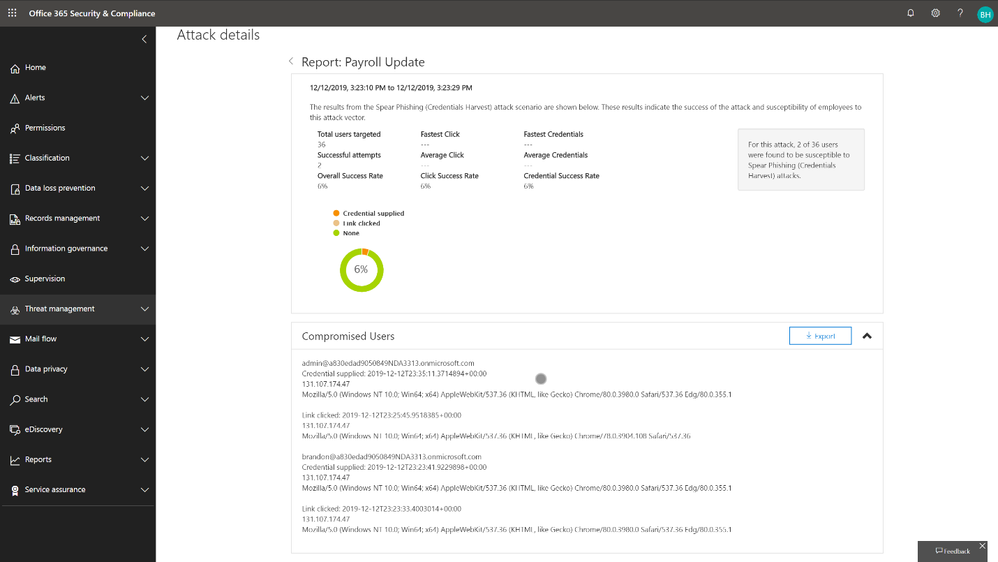Open the Feedback button
Screen dimensions: 998x562
click(952, 551)
